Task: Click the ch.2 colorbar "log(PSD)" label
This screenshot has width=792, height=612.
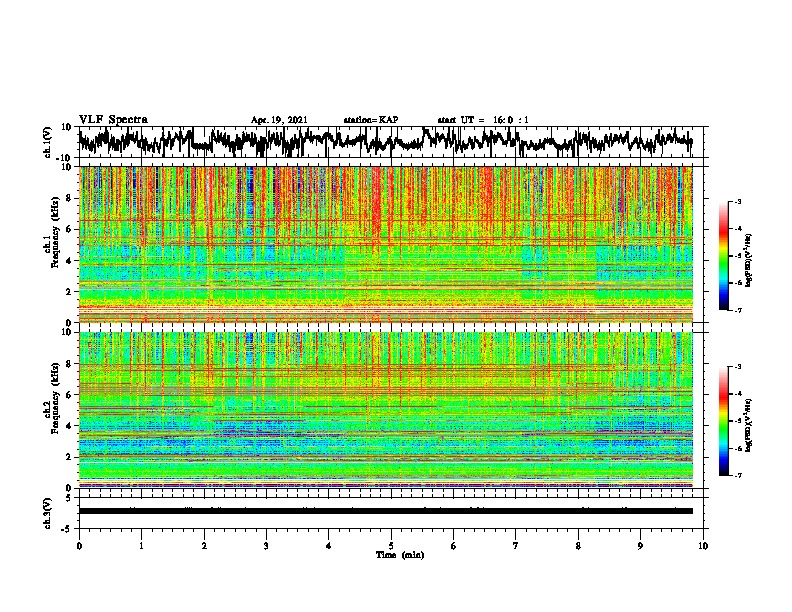Action: [749, 425]
